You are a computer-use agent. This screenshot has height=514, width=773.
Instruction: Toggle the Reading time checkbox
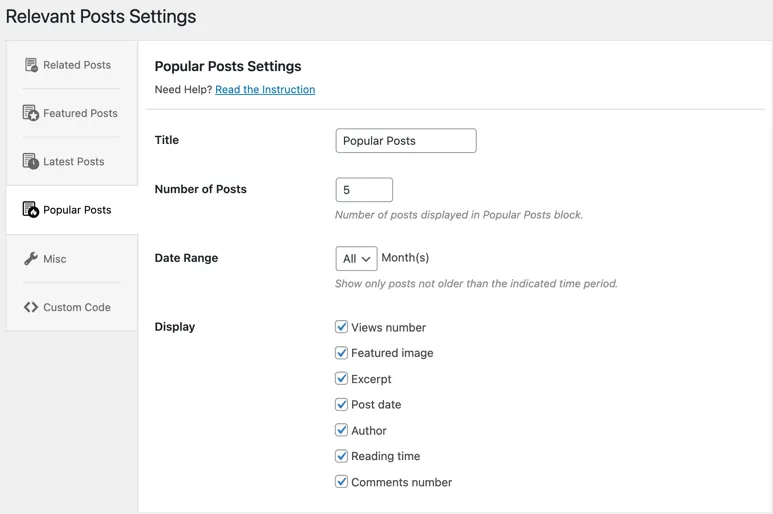click(x=341, y=456)
